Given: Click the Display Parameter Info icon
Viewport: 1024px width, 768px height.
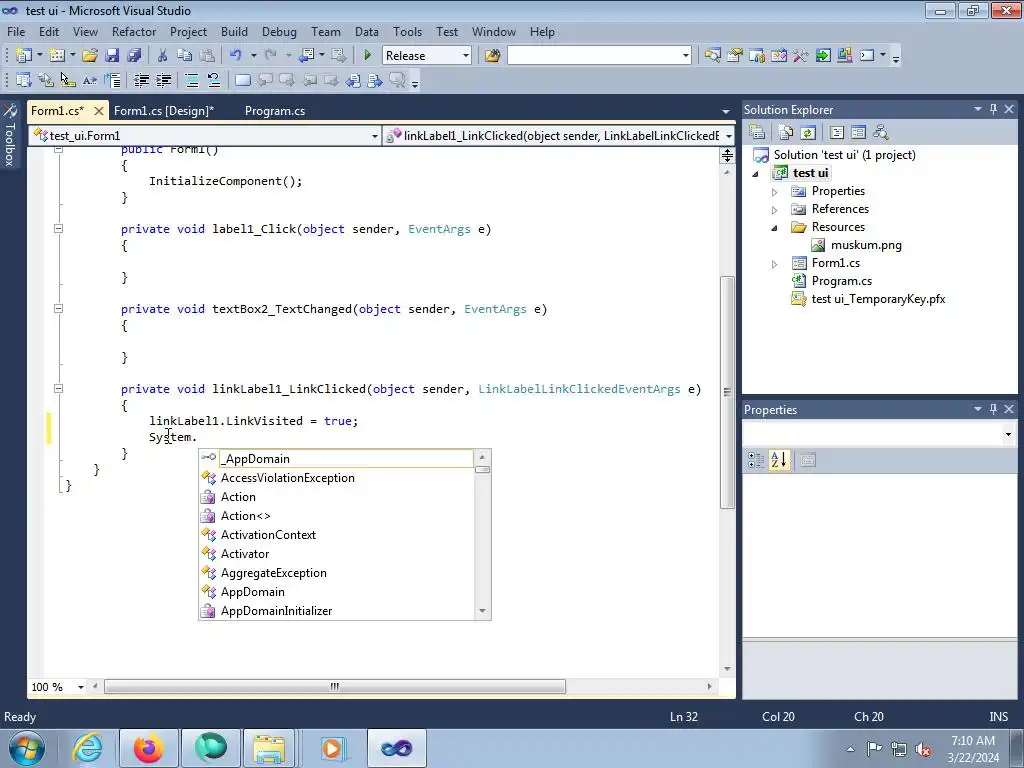Looking at the screenshot, I should click(x=46, y=80).
